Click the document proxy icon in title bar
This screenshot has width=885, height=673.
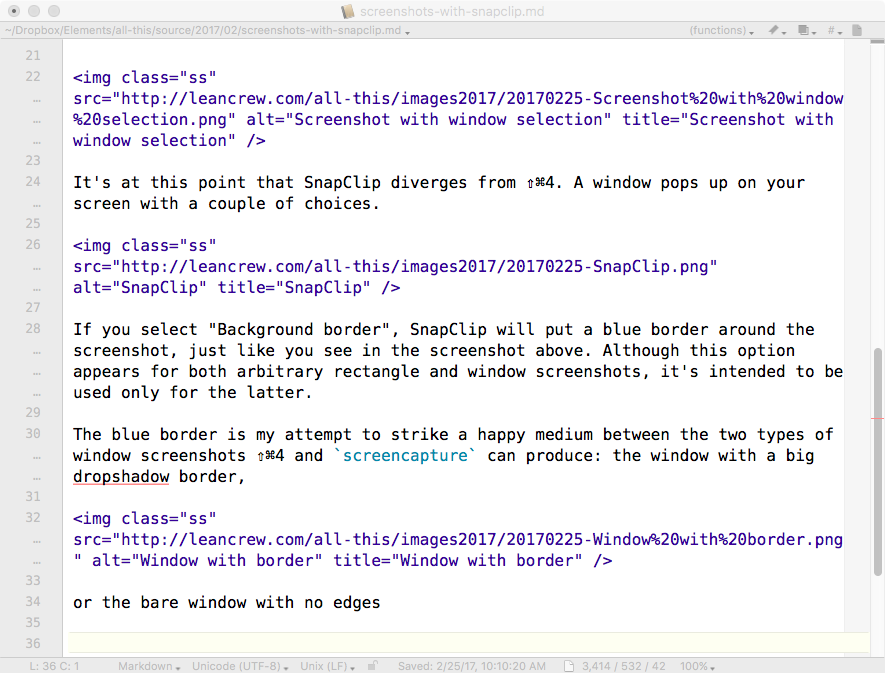(x=348, y=11)
